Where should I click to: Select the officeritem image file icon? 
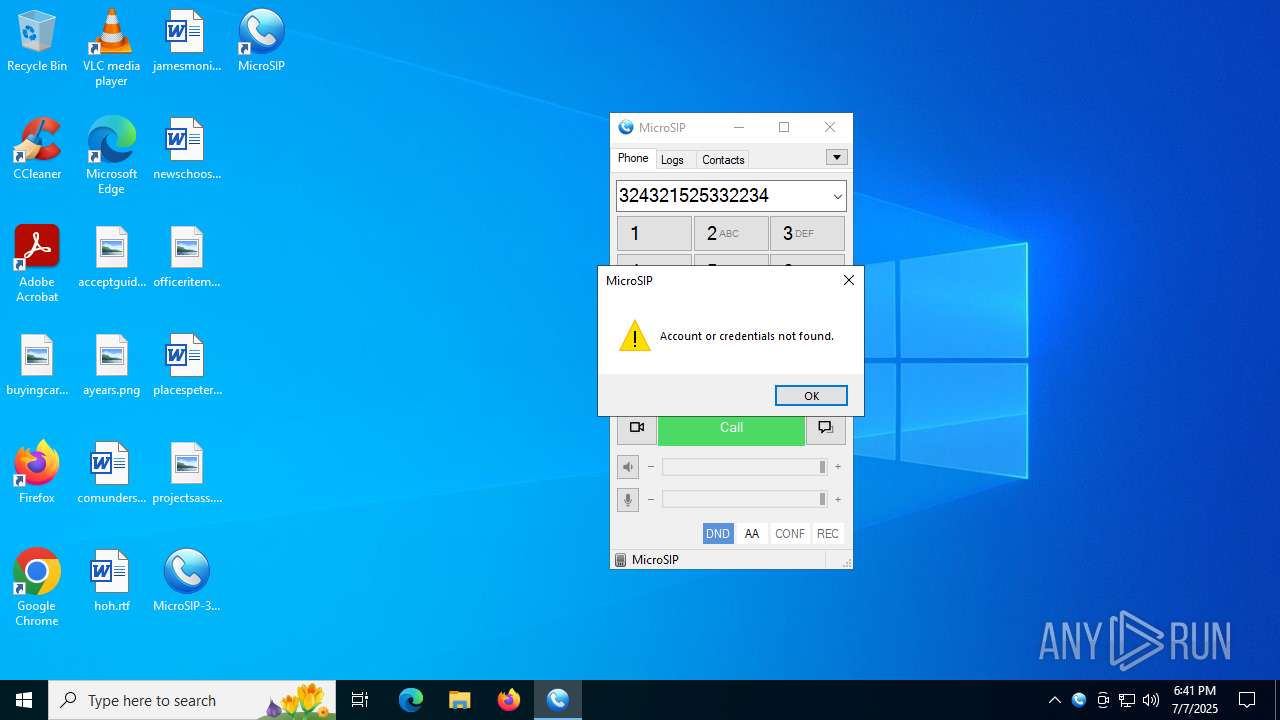[186, 258]
